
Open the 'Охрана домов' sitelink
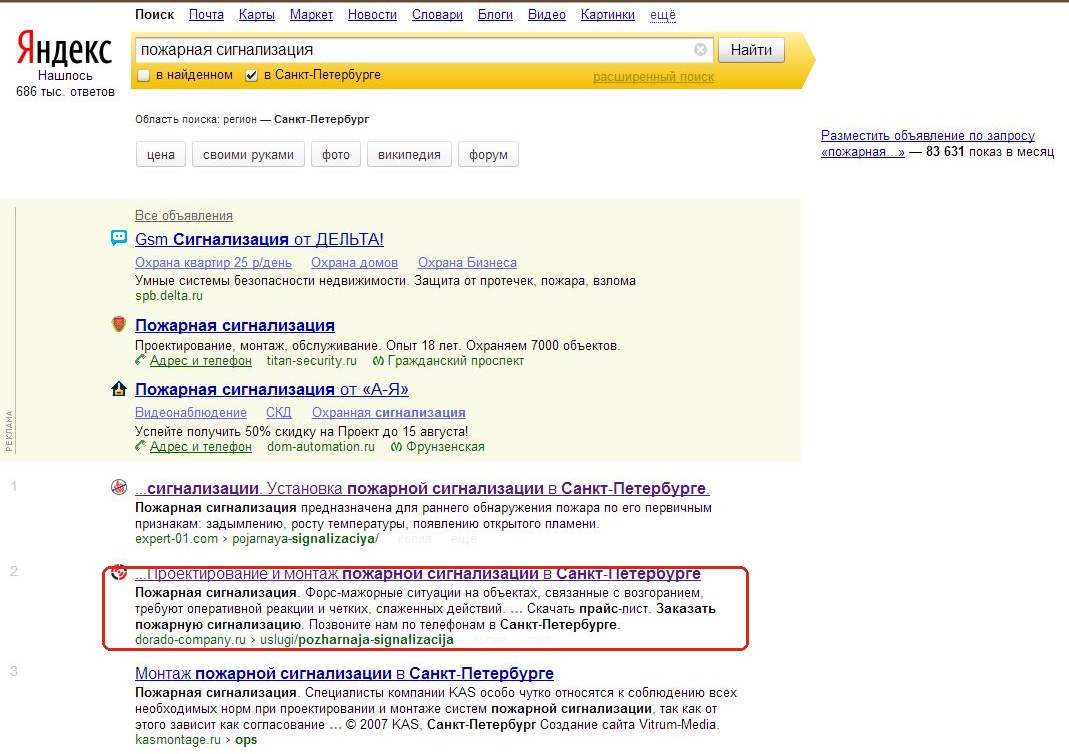tap(355, 262)
